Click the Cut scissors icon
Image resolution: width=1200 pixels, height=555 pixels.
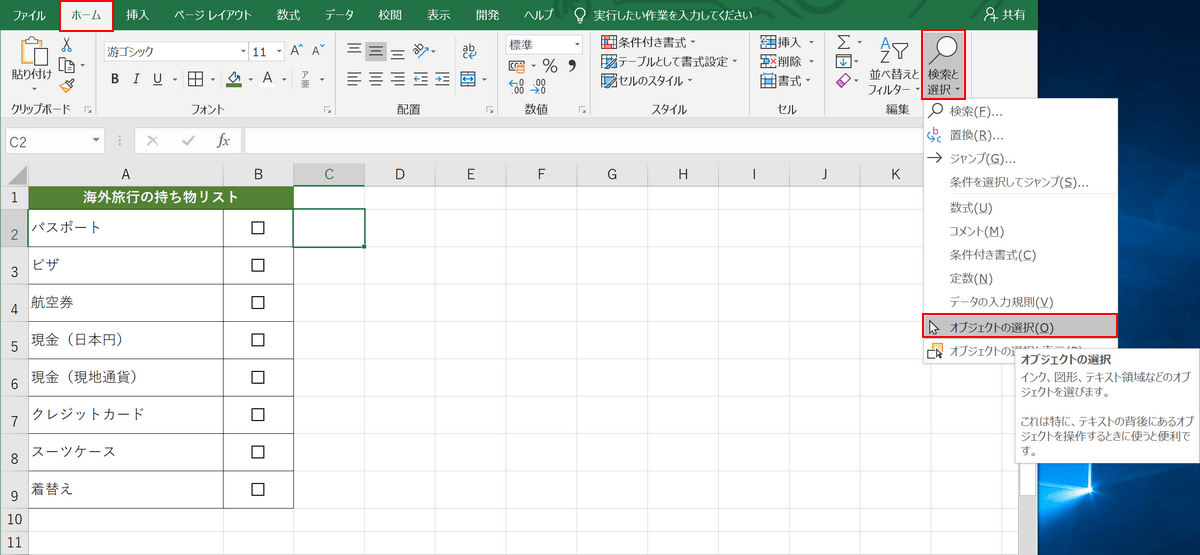(x=67, y=45)
